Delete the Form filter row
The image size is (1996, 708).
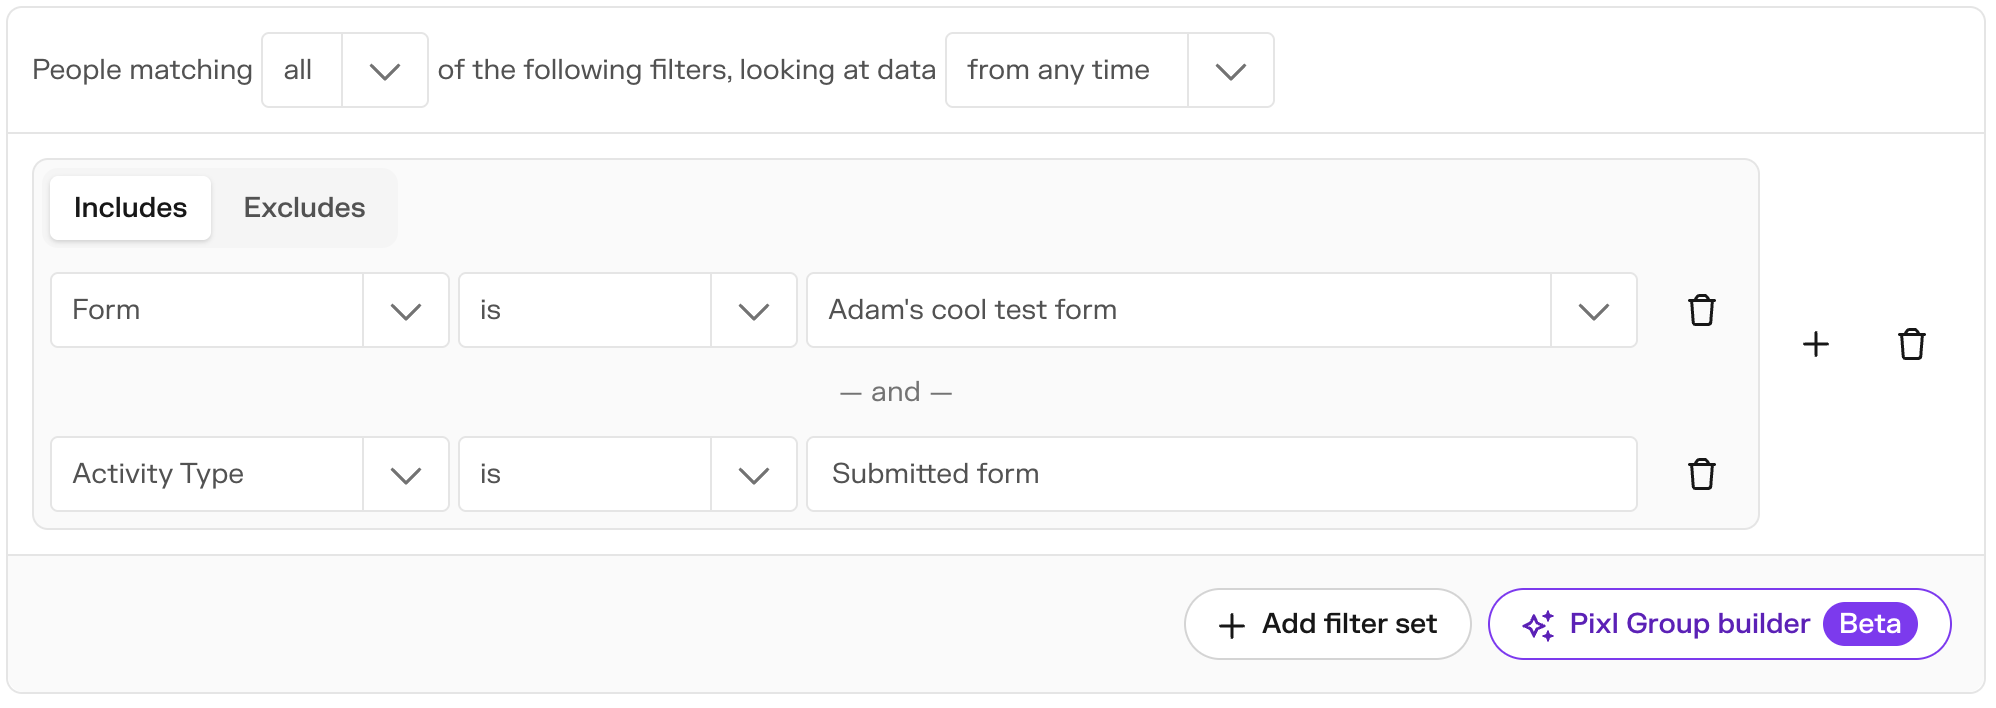coord(1701,310)
